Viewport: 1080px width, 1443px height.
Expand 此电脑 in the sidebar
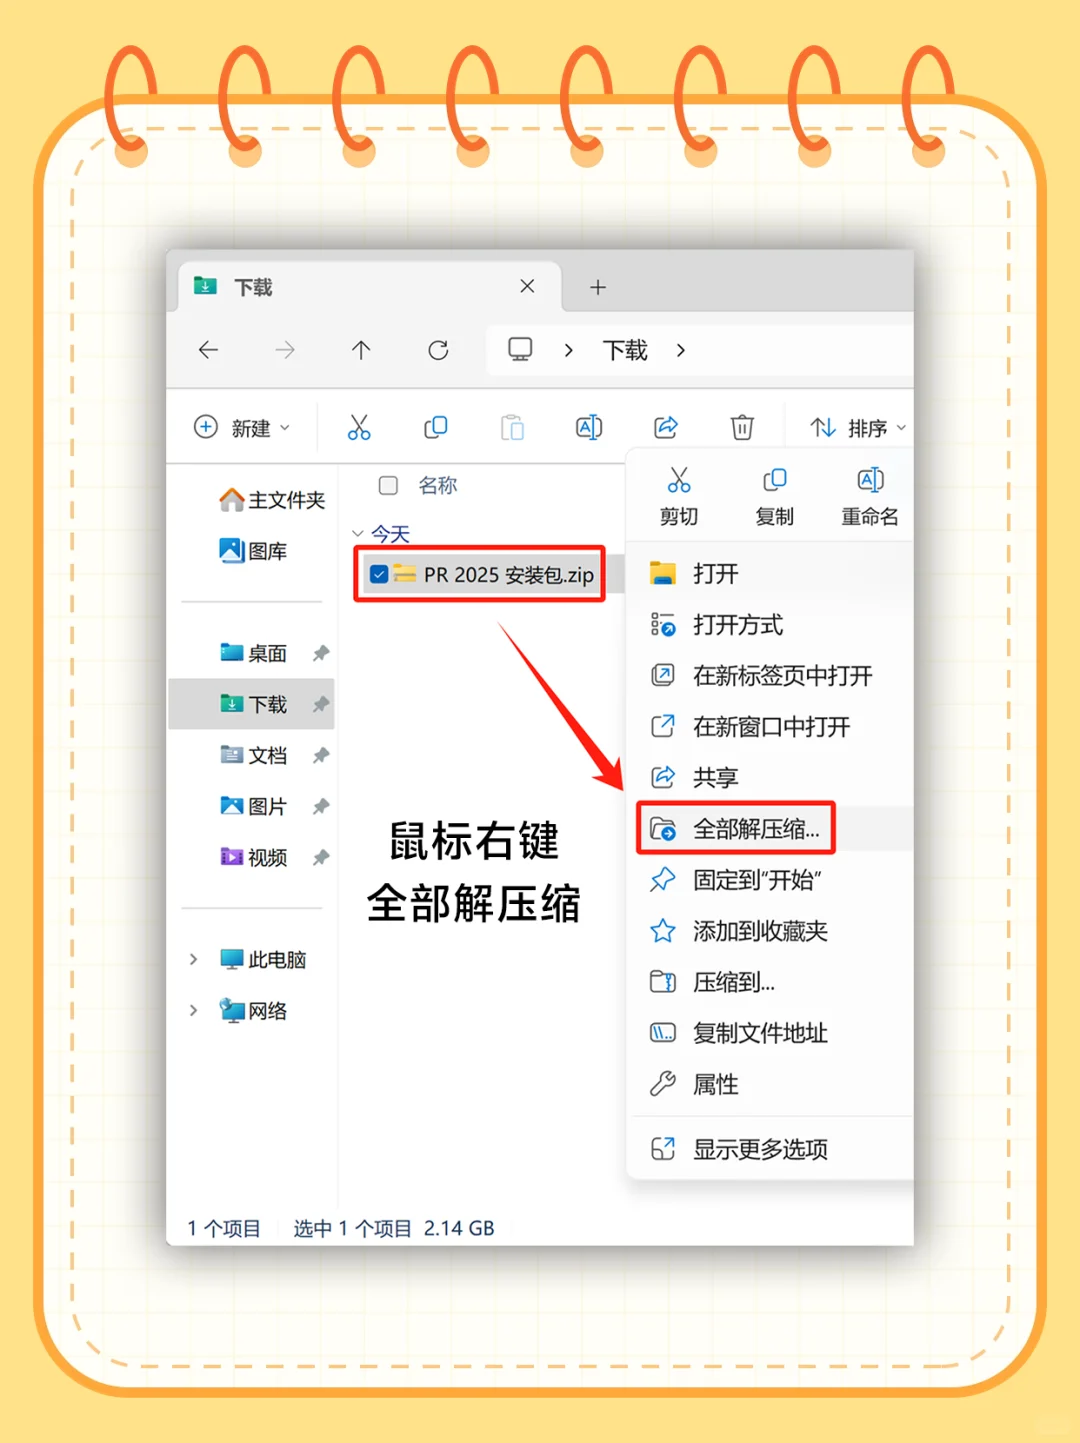193,959
